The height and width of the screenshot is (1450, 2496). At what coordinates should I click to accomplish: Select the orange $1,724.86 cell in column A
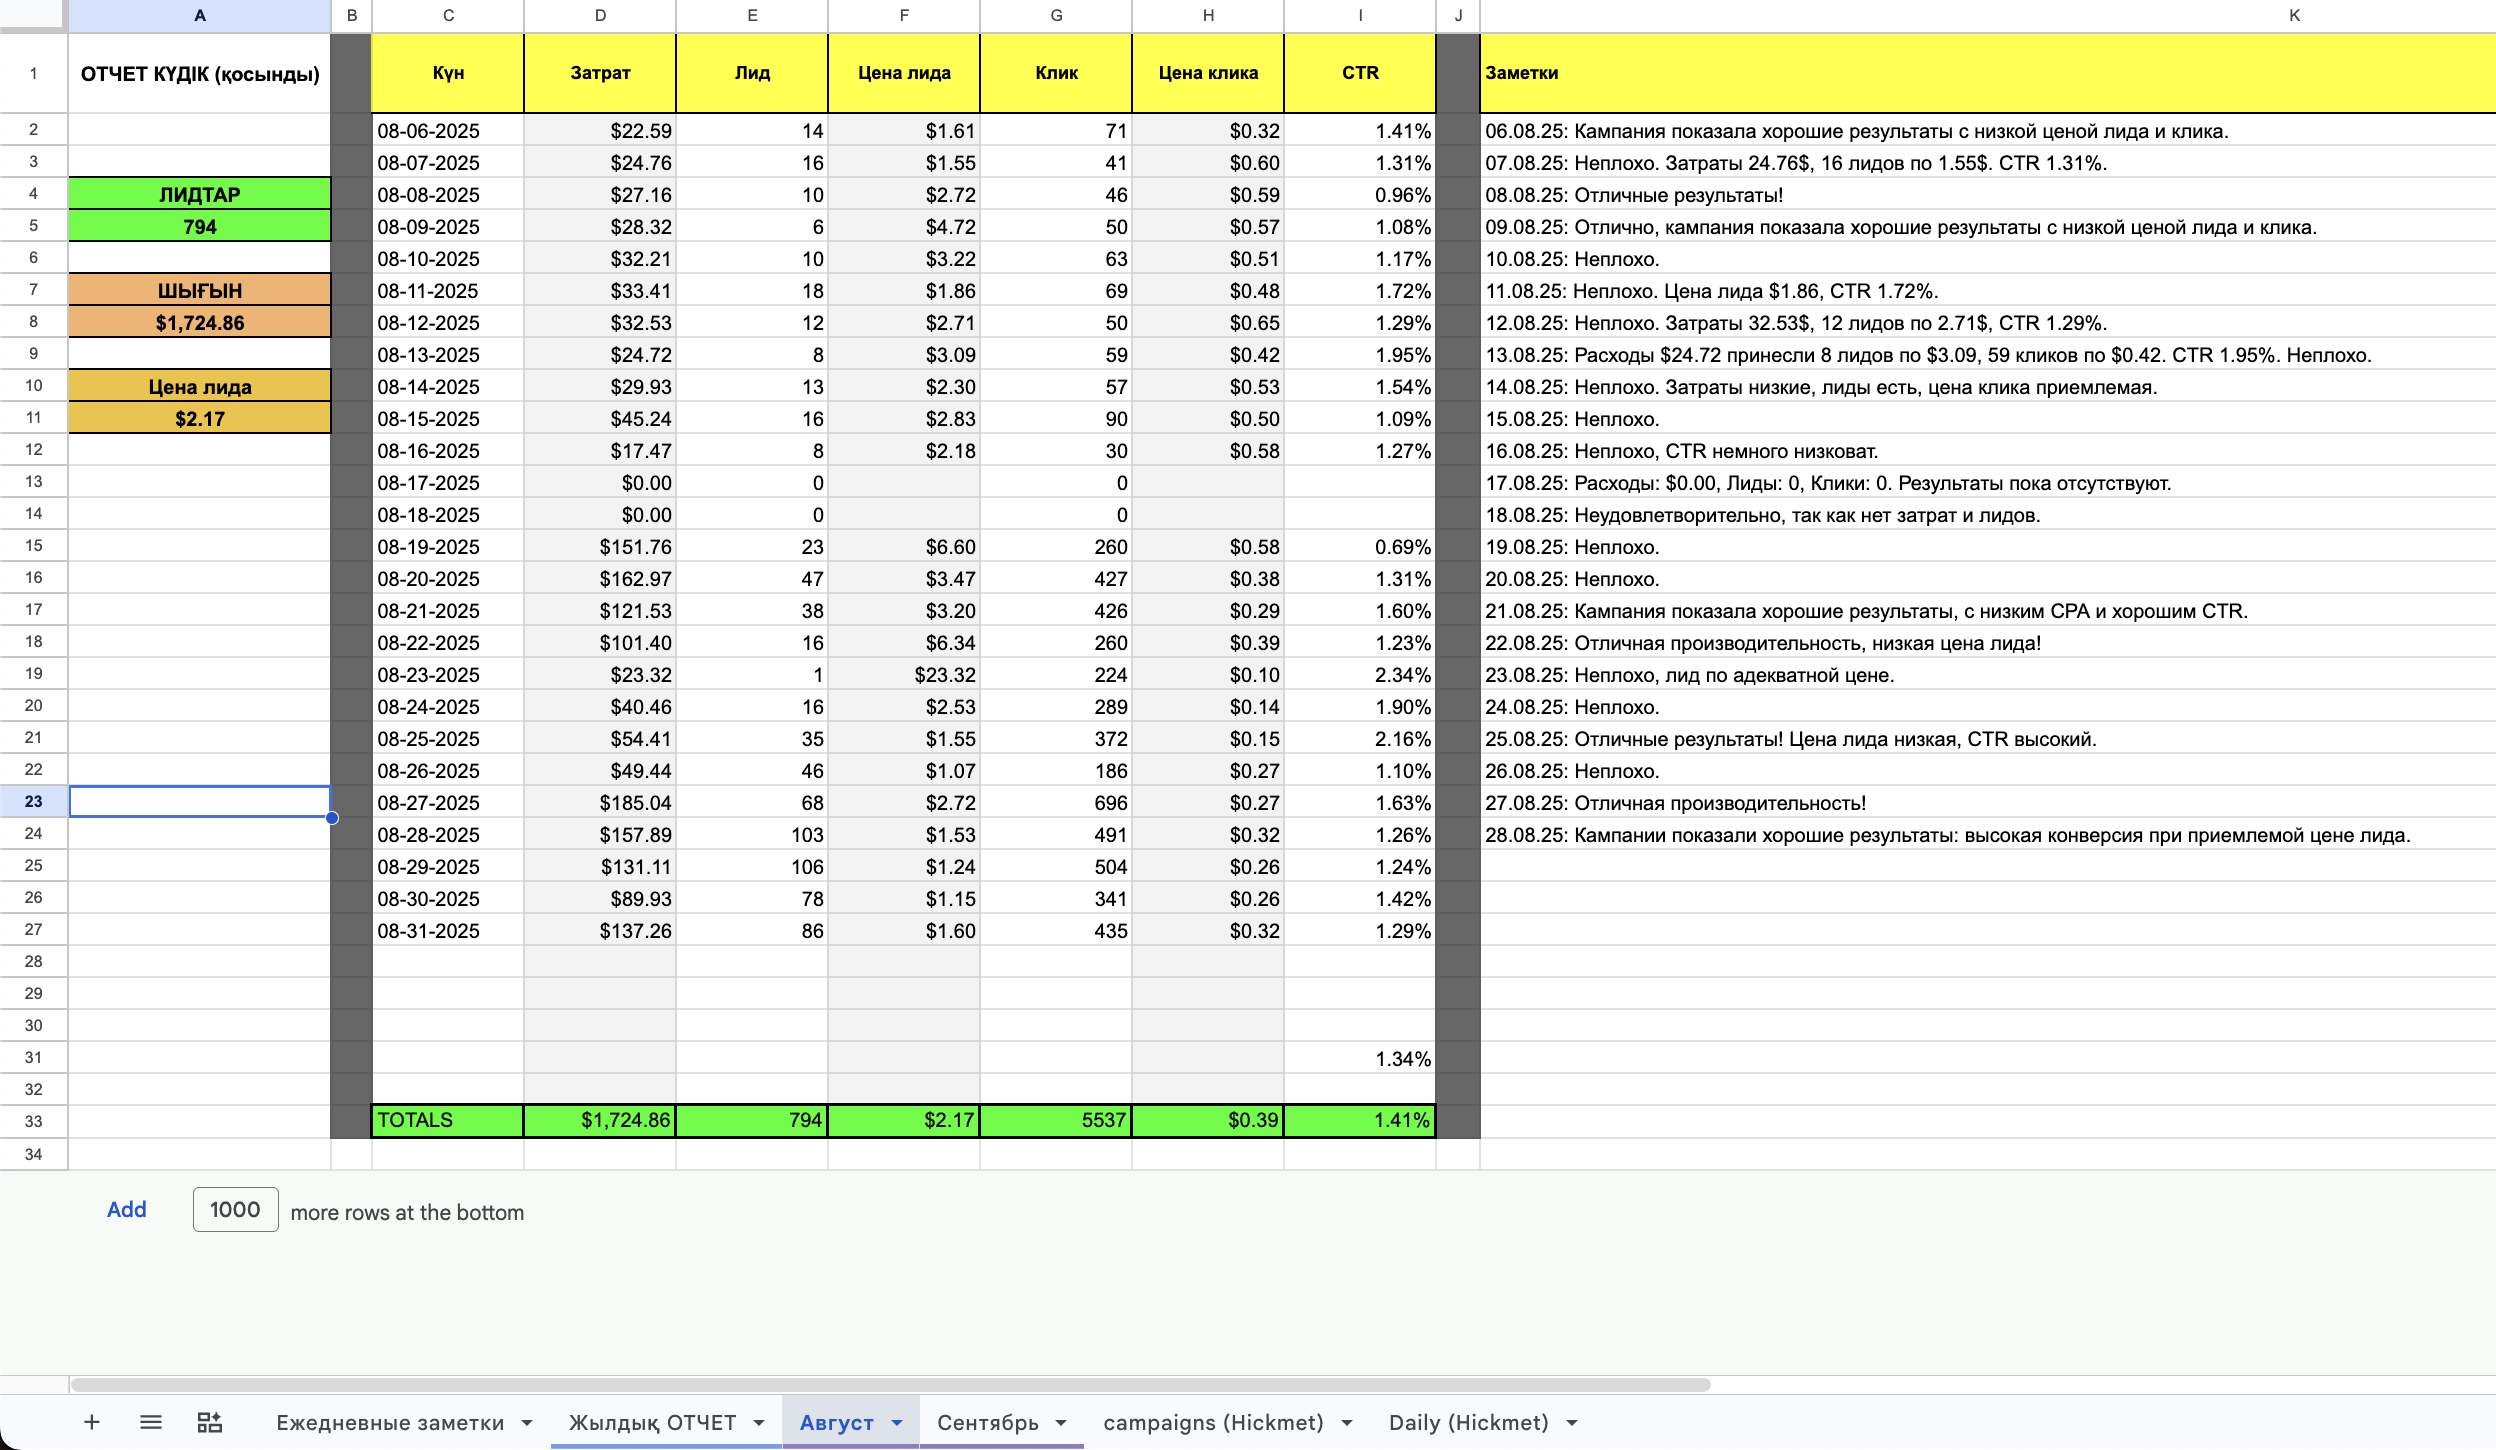(200, 322)
